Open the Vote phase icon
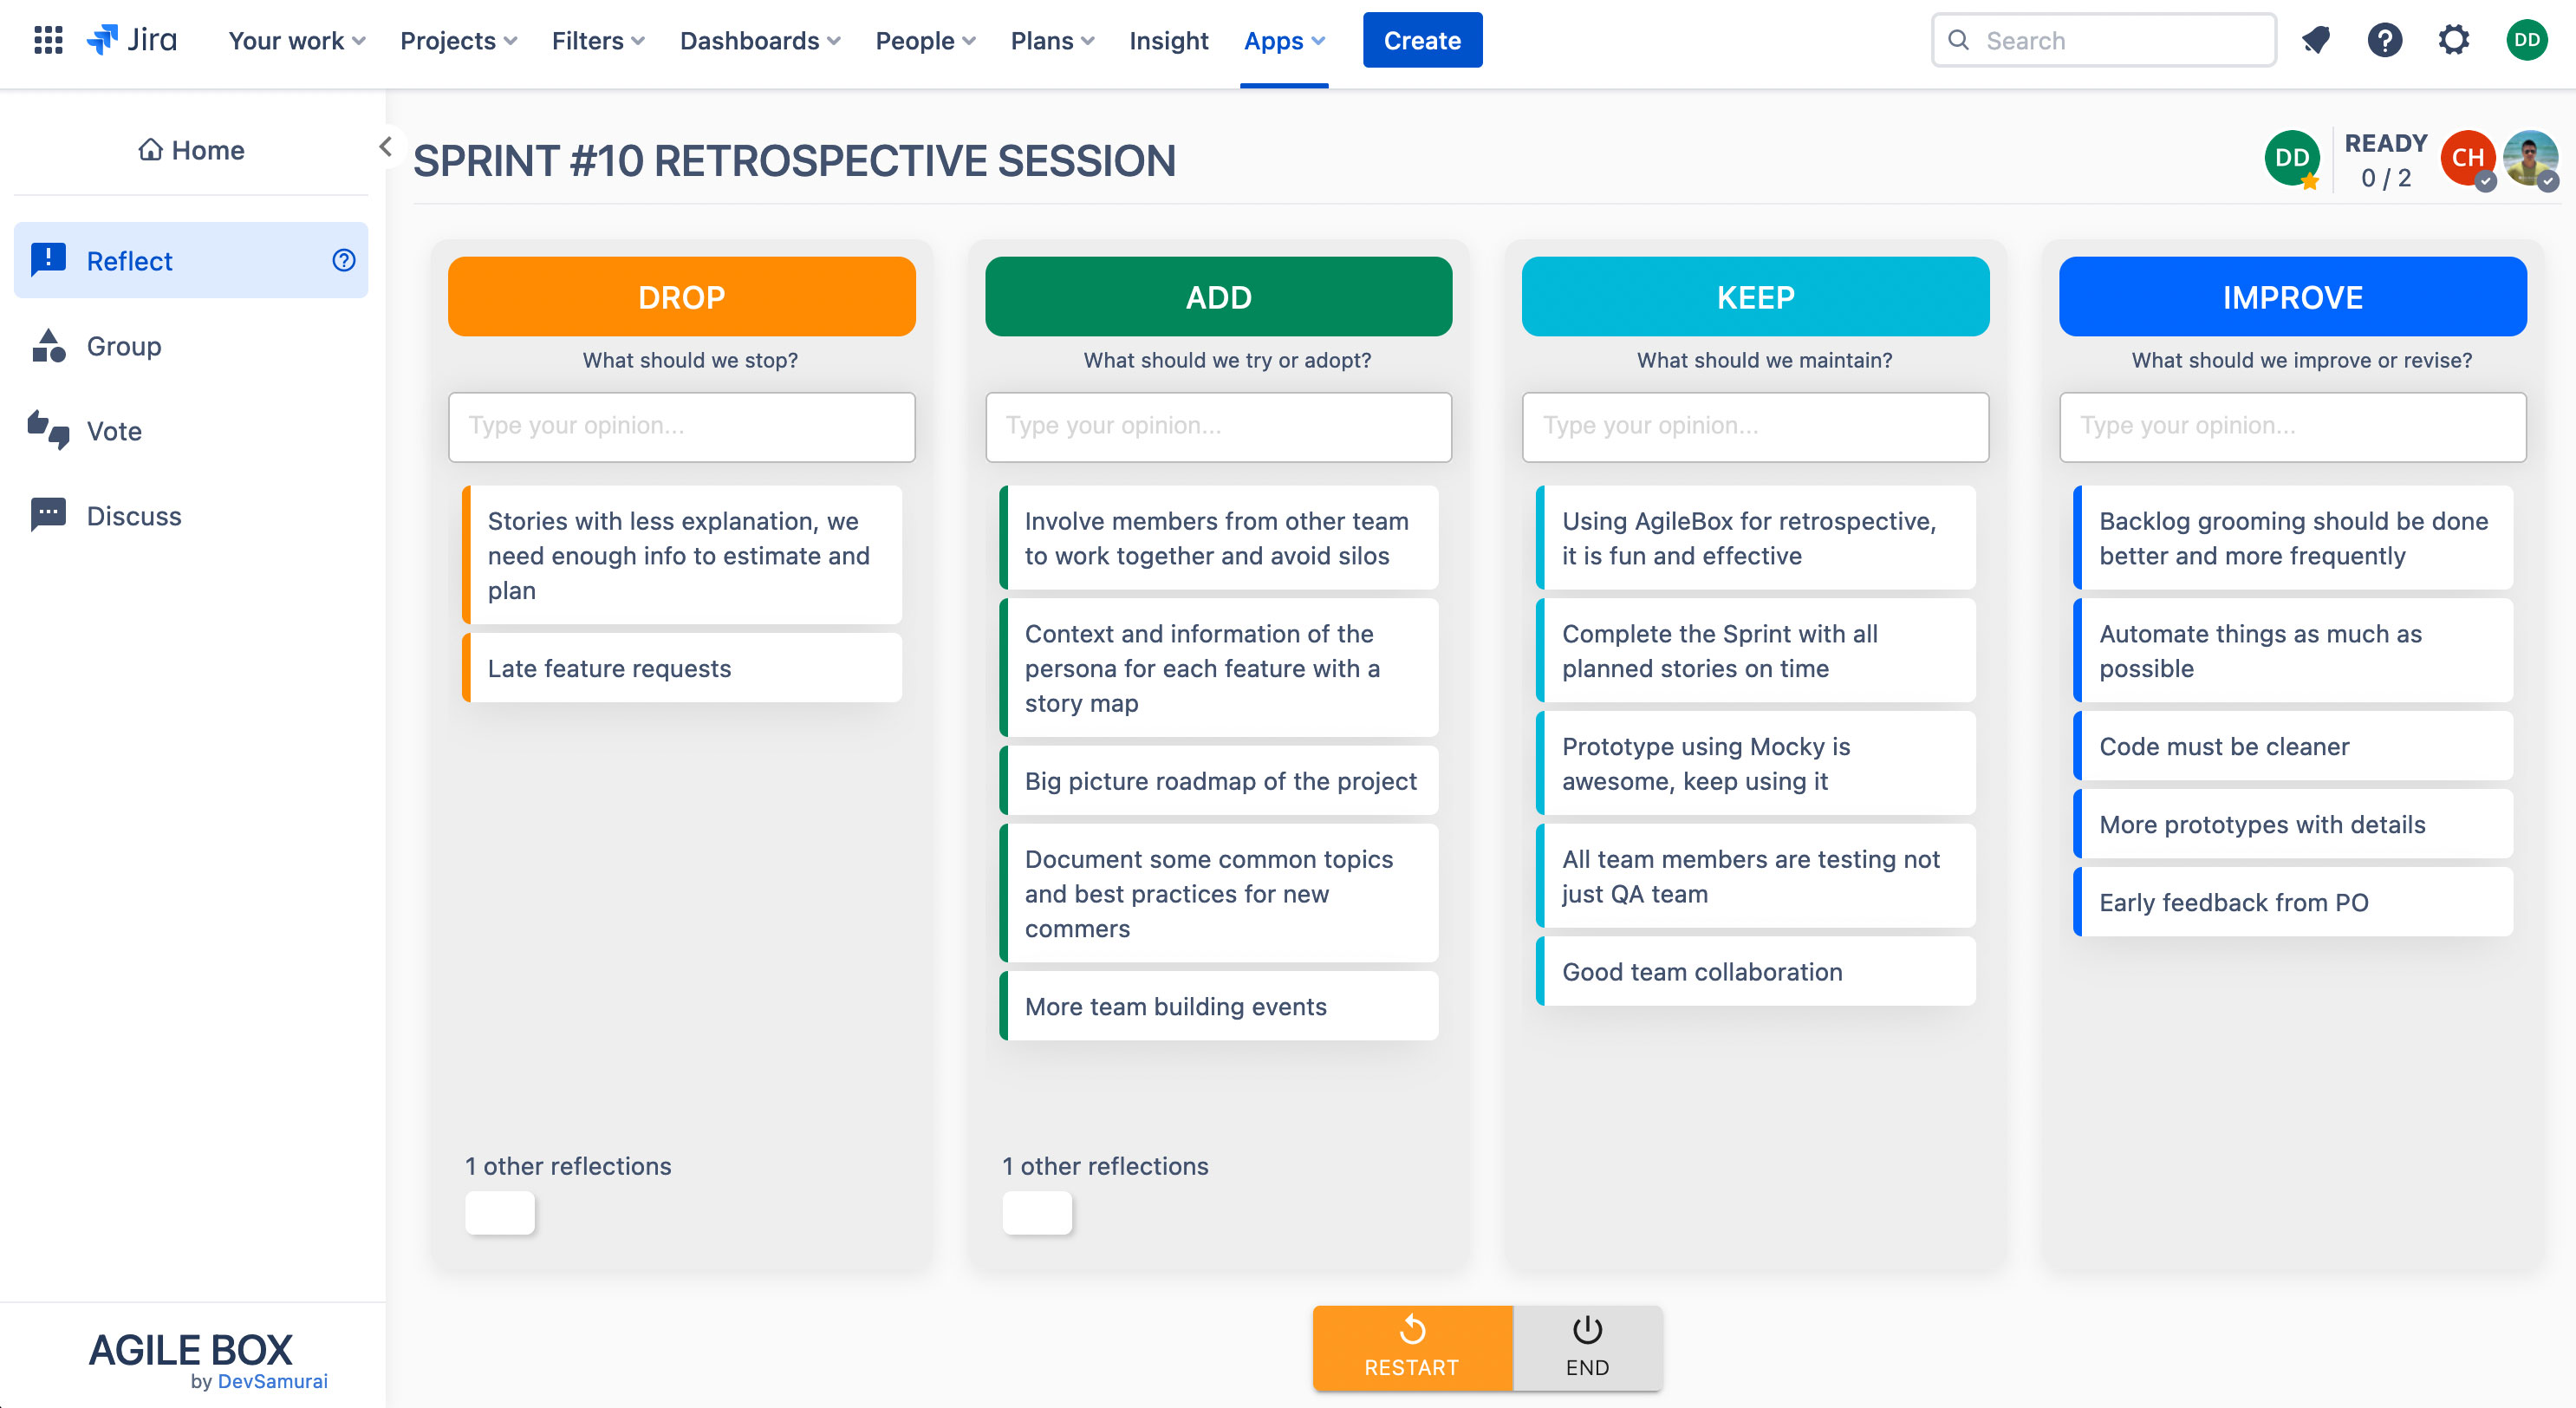Screen dimensions: 2576x1408 (x=48, y=430)
